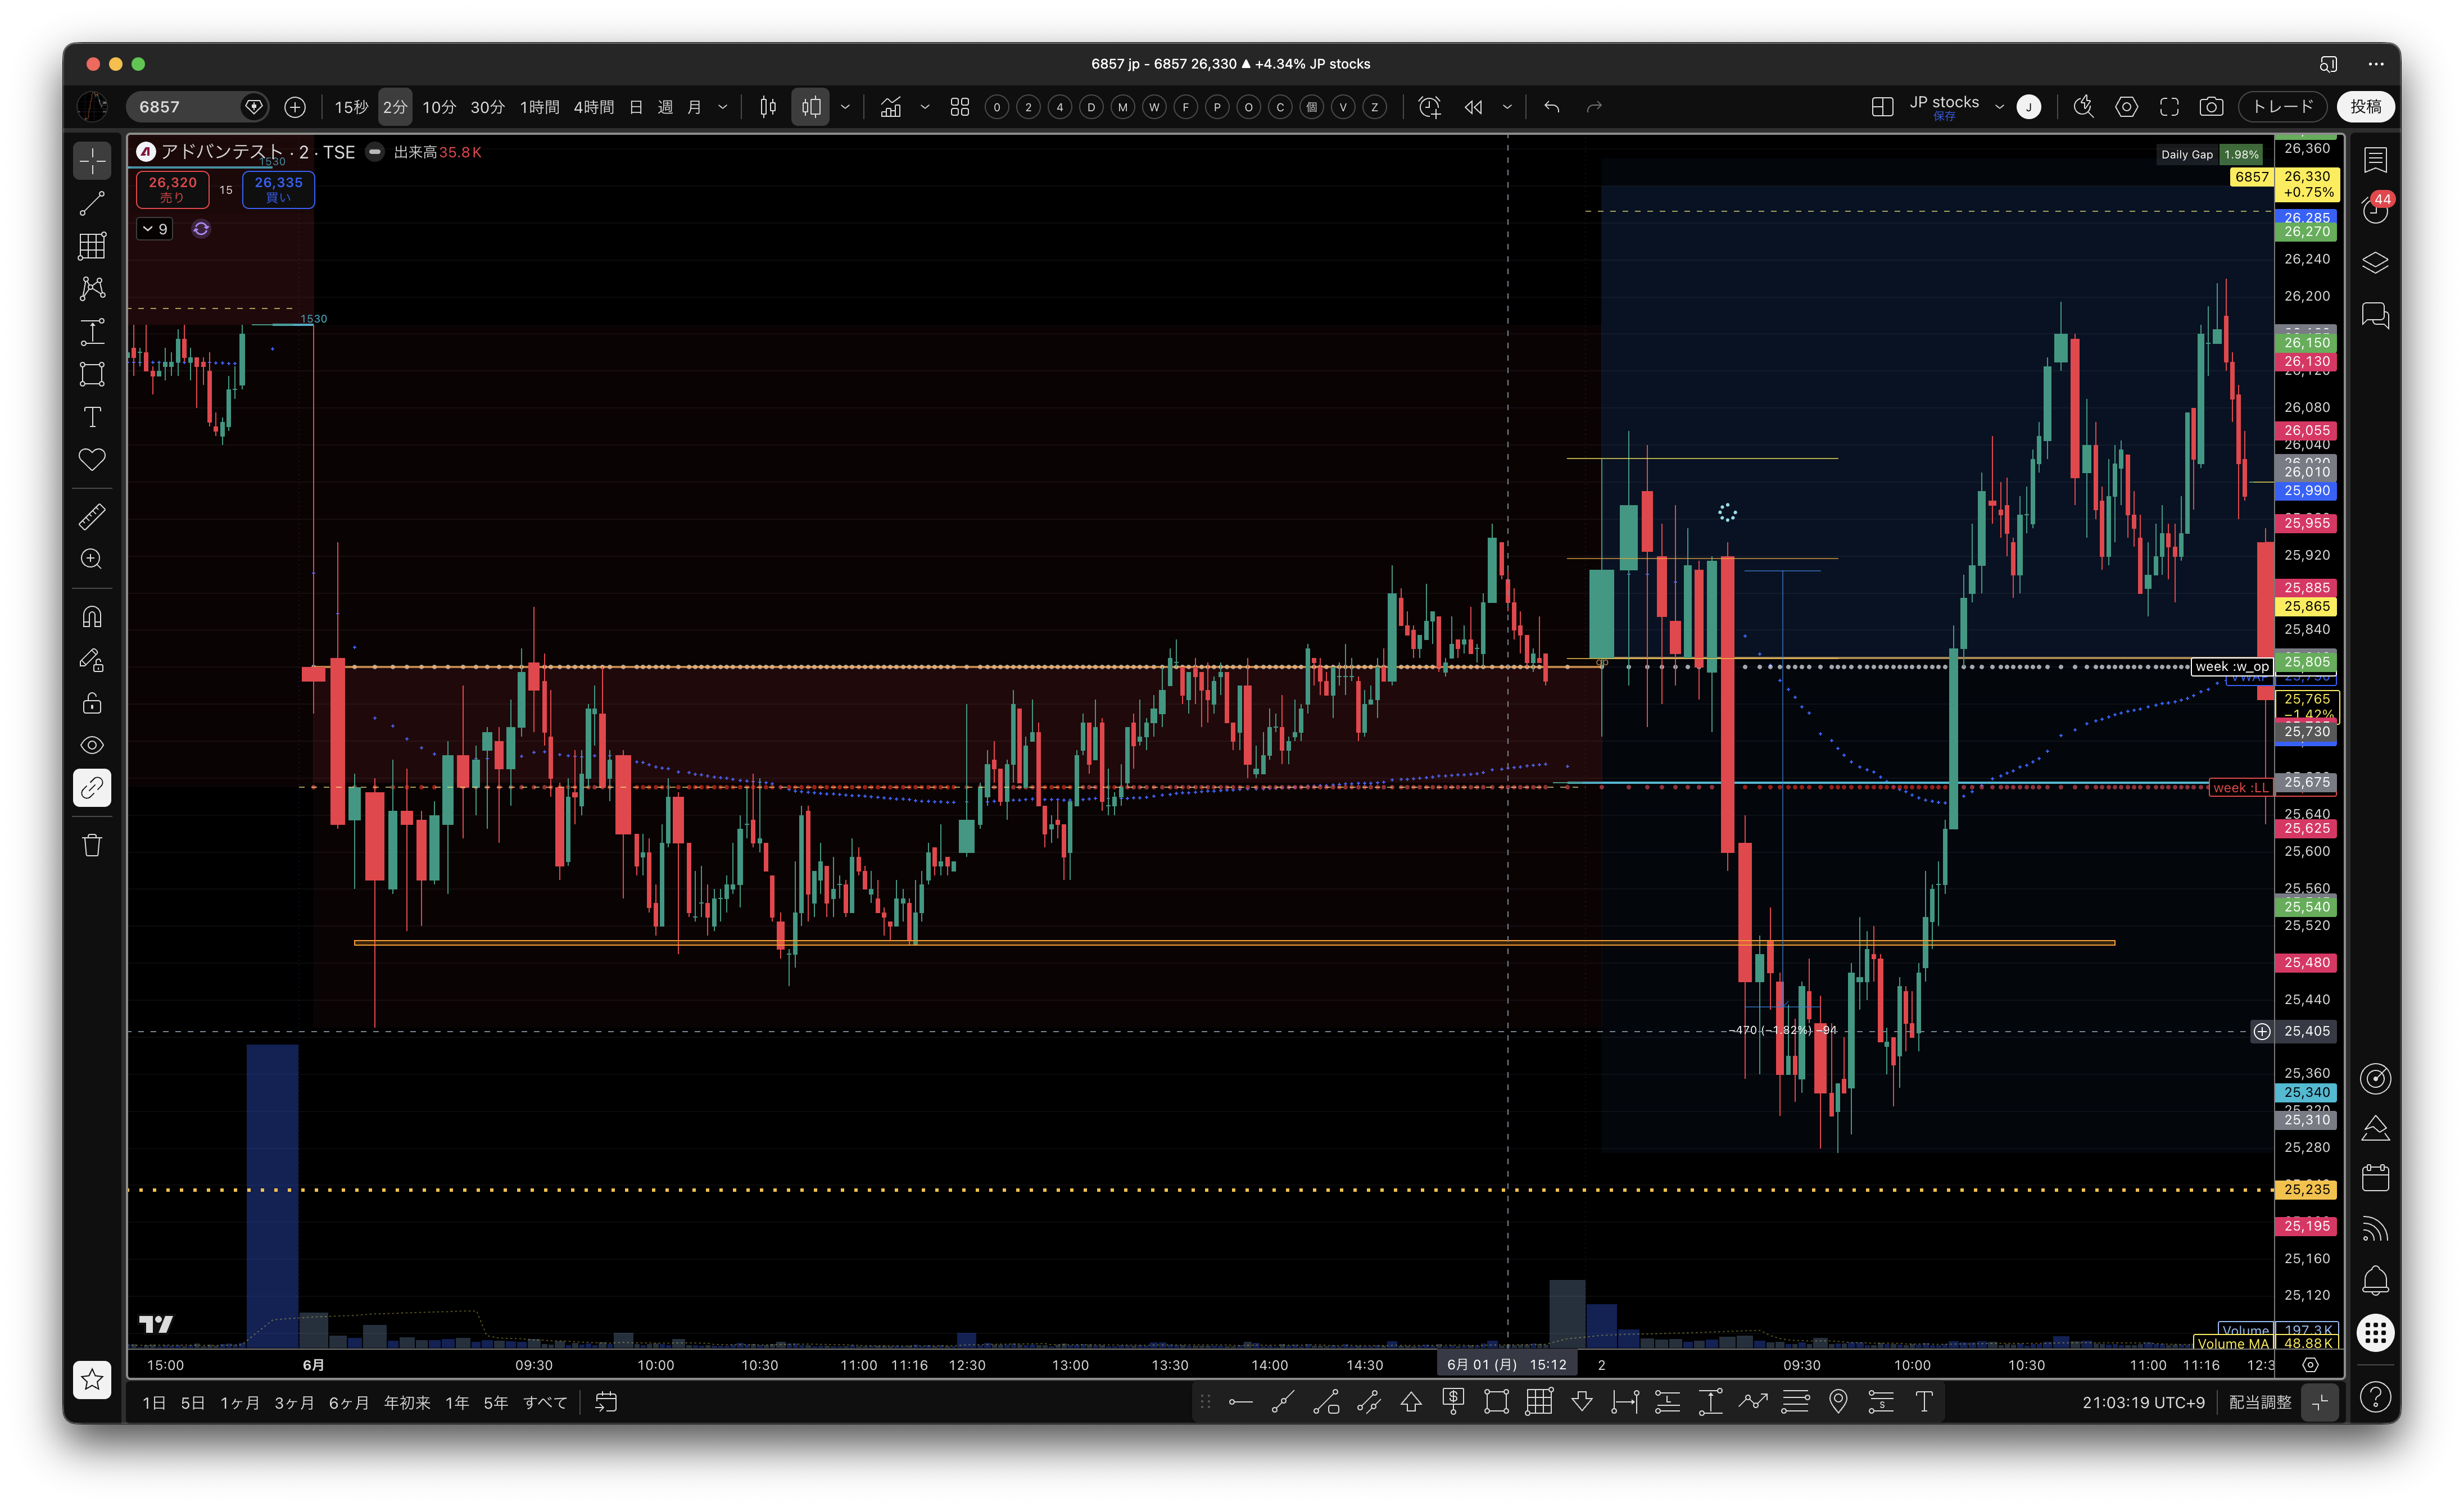The image size is (2464, 1507).
Task: Toggle 配当調整 dividend adjustment
Action: (2259, 1402)
